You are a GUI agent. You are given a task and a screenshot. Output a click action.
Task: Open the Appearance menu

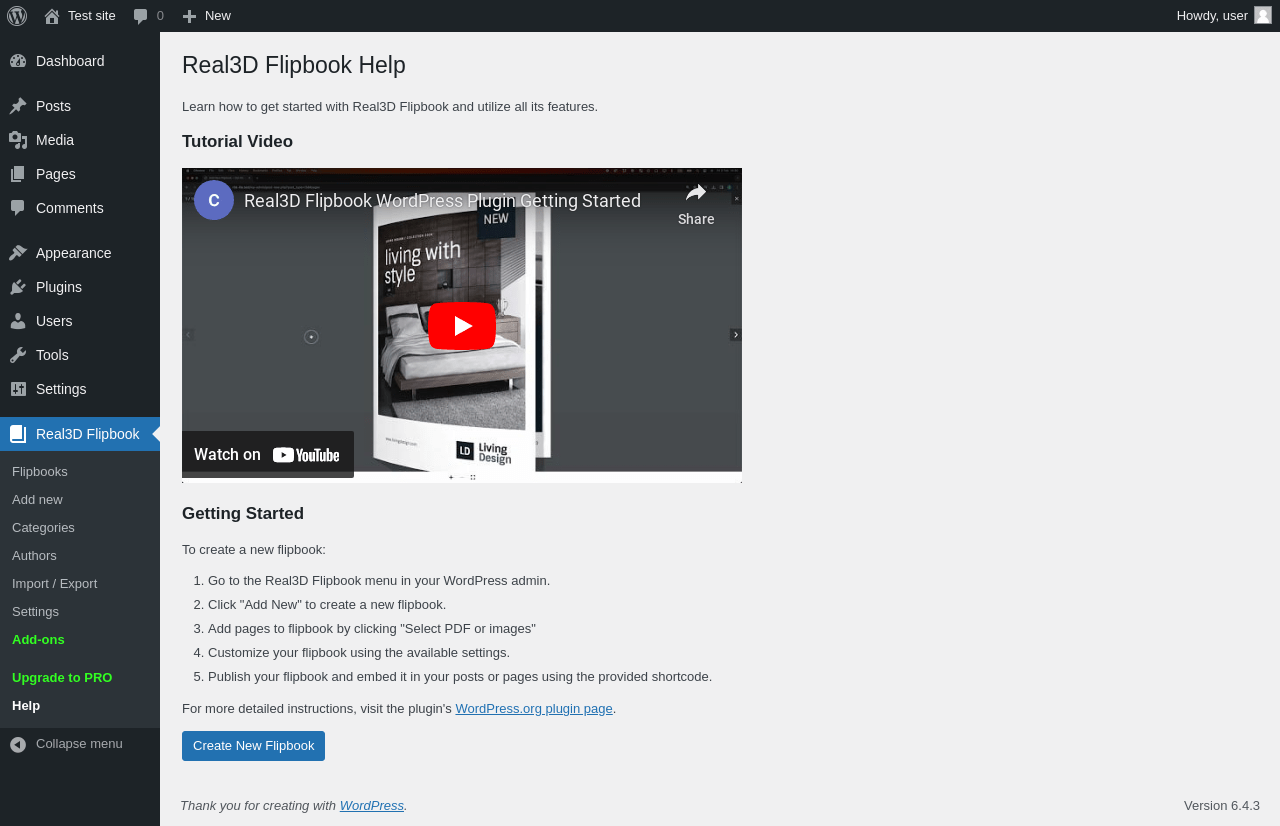tap(80, 253)
